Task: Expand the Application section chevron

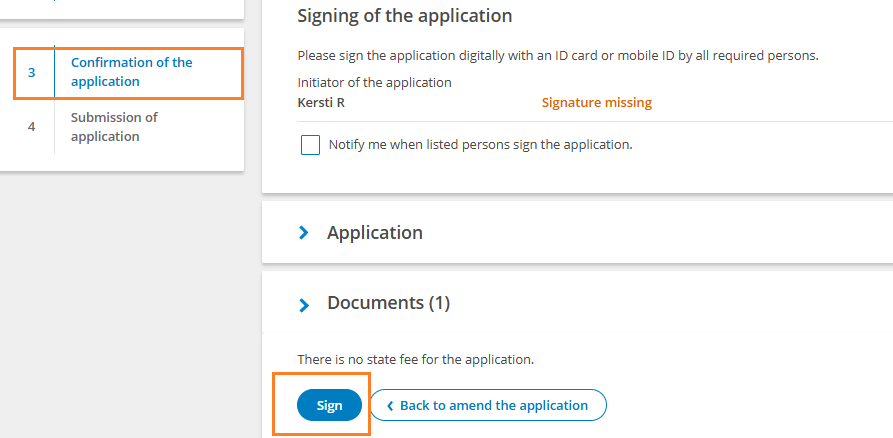Action: pos(304,232)
